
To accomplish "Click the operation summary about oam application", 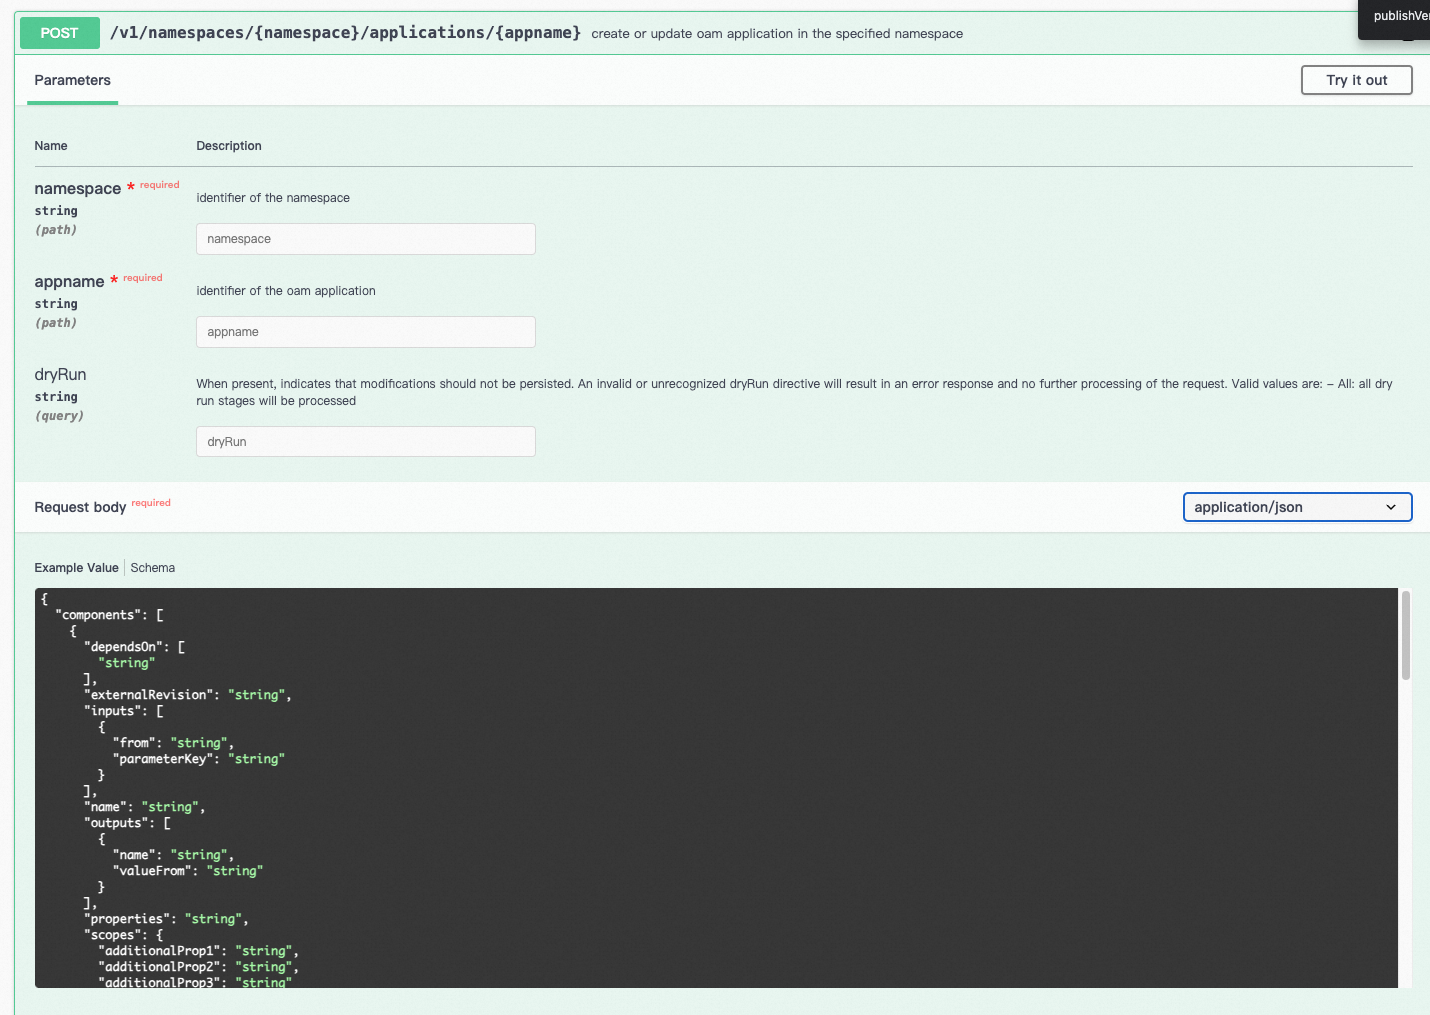I will click(x=777, y=34).
